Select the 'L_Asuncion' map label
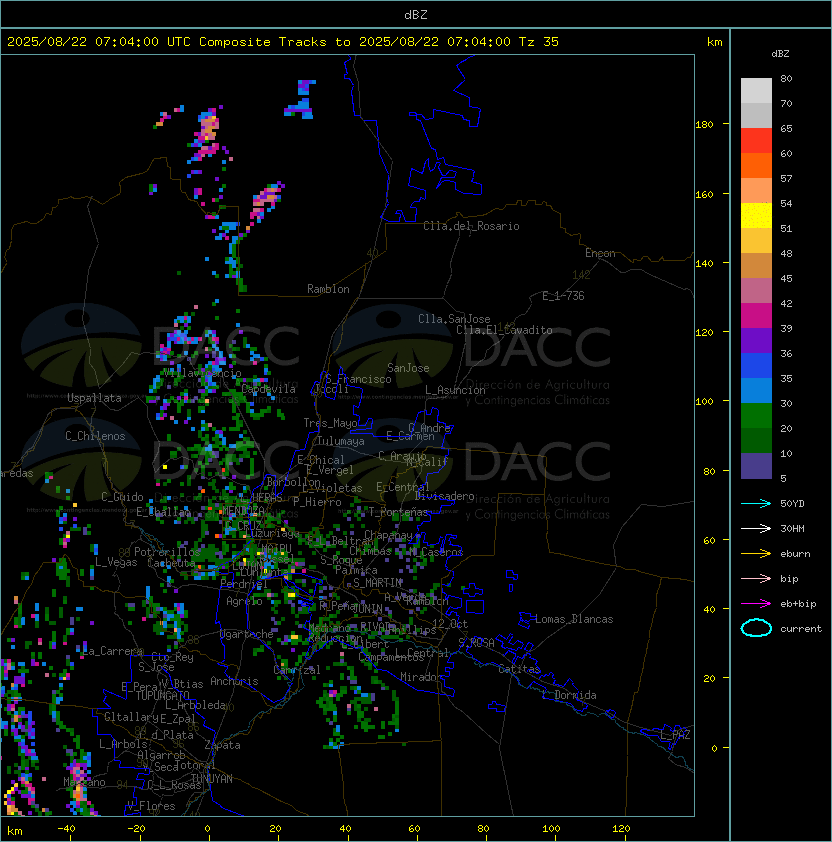Screen dimensions: 832x842 tap(455, 390)
